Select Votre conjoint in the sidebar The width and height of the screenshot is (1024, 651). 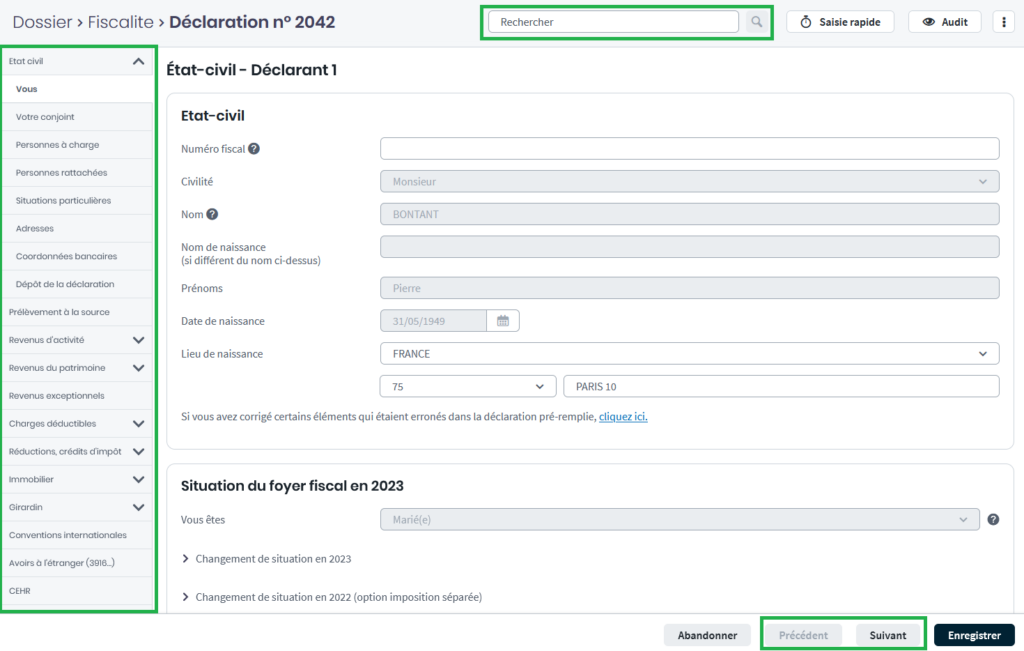[x=45, y=117]
